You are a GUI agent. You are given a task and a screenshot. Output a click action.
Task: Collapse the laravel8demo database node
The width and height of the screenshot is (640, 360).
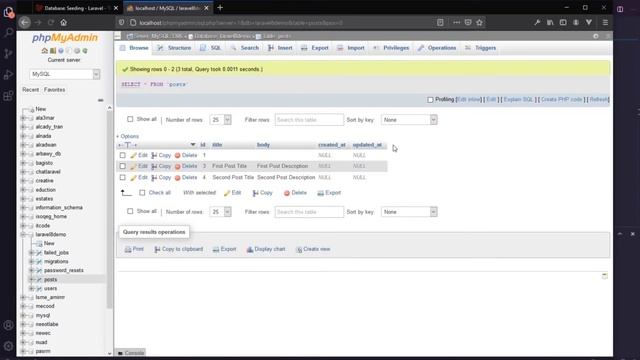(23, 235)
